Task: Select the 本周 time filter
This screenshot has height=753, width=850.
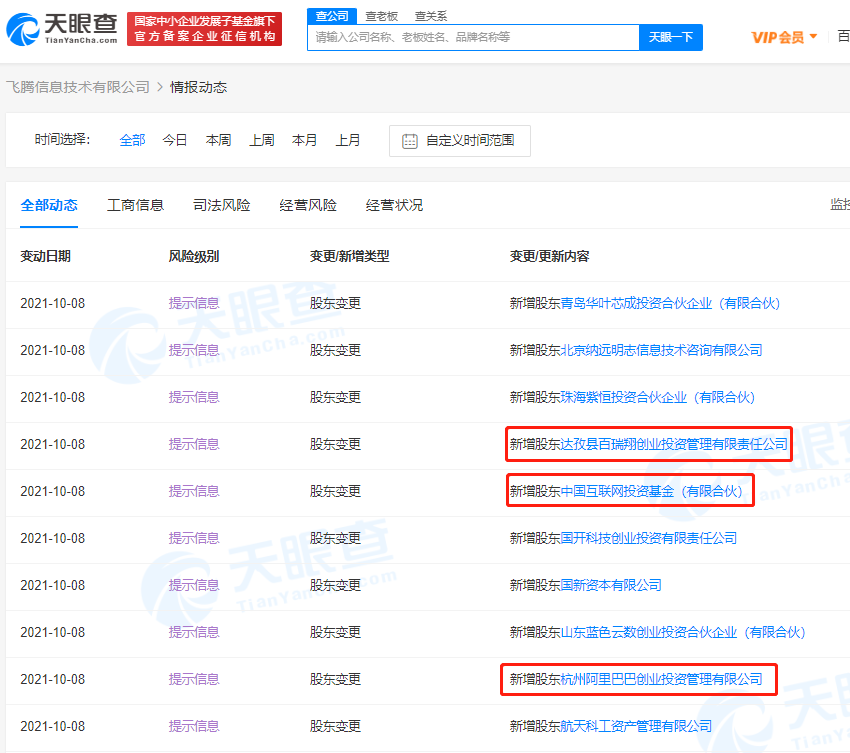Action: 218,140
